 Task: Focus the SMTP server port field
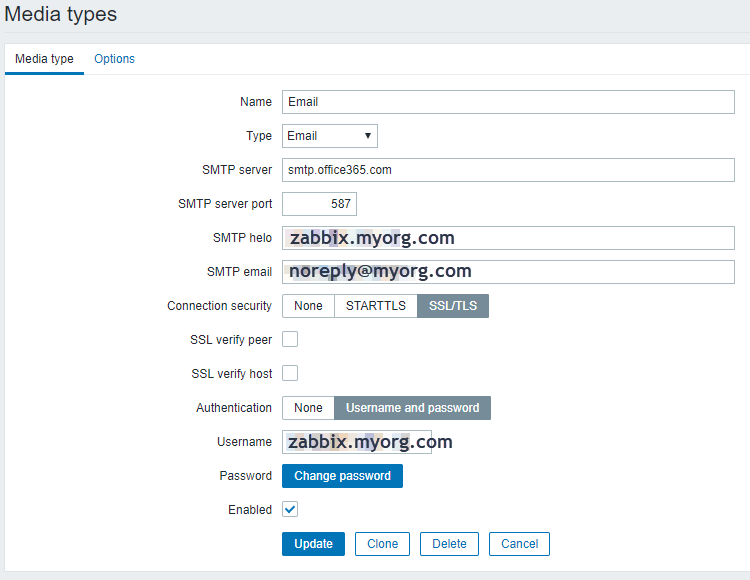tap(319, 204)
